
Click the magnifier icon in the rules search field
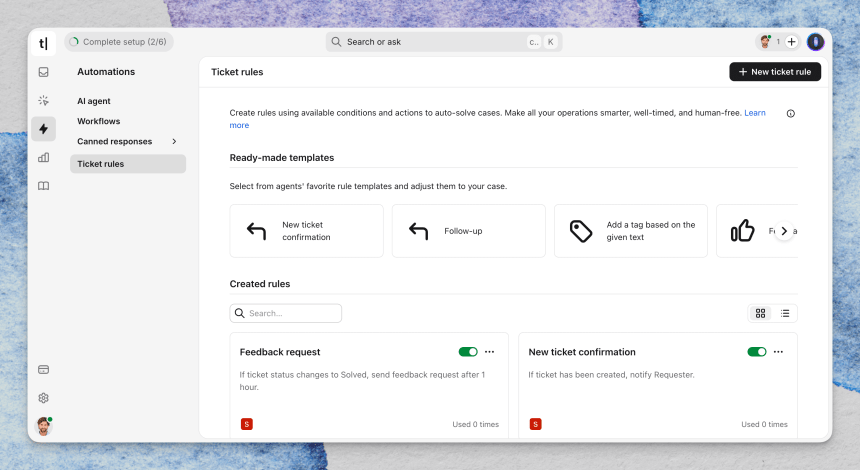coord(240,313)
